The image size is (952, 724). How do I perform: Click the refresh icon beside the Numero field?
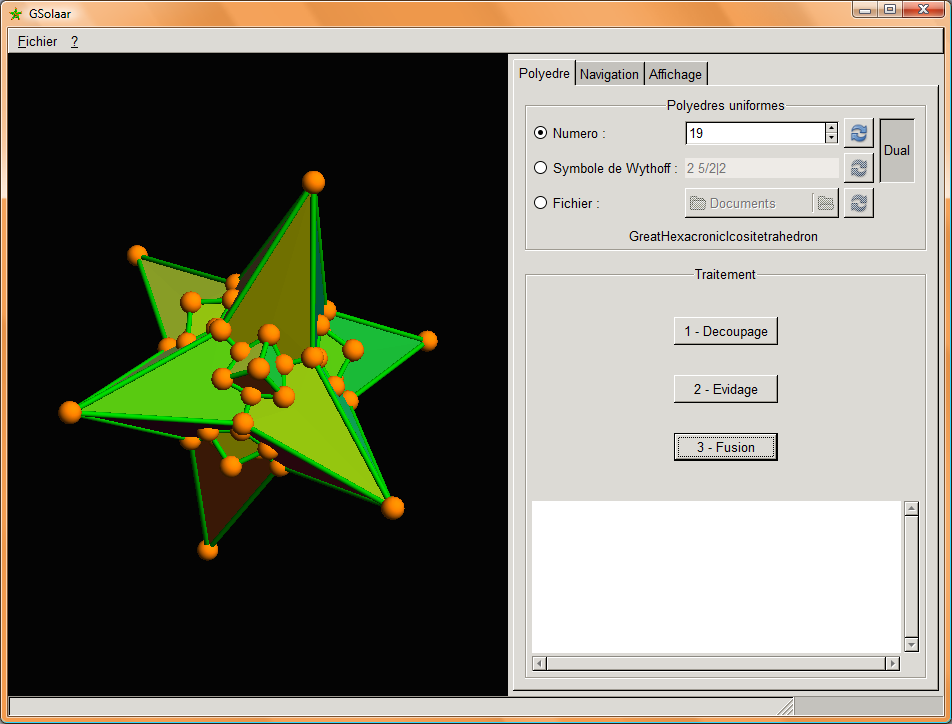[858, 133]
